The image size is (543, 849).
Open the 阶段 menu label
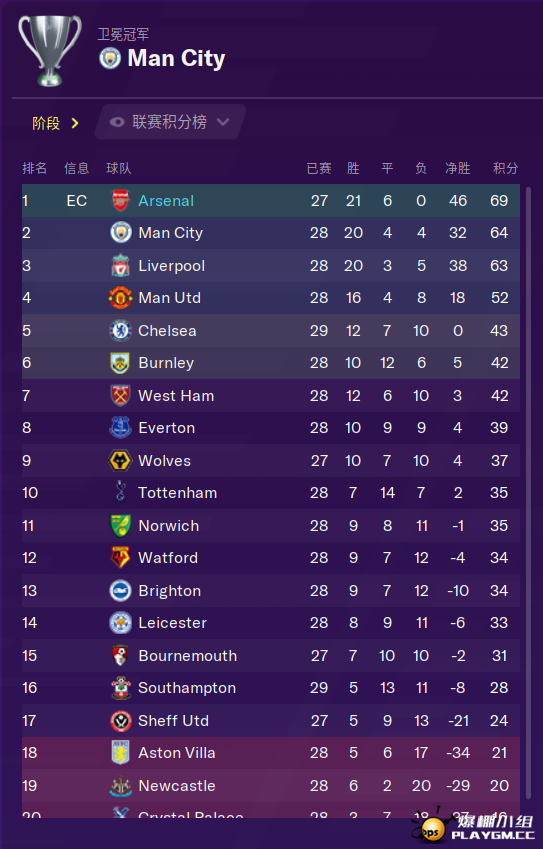coord(46,123)
